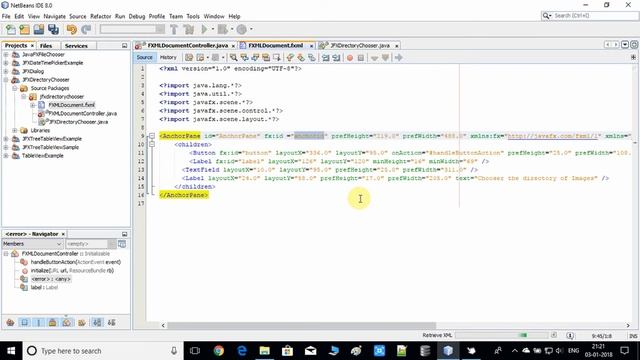
Task: Click the Last Edit icon in editor toolbar
Action: (x=189, y=58)
